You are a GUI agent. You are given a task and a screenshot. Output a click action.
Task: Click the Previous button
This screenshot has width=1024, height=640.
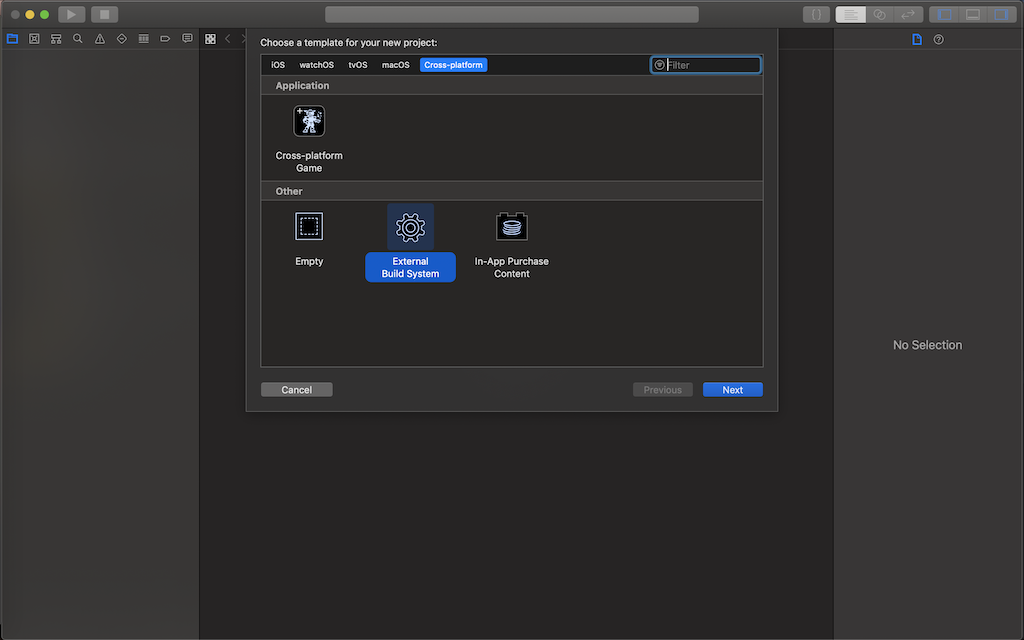pyautogui.click(x=663, y=390)
